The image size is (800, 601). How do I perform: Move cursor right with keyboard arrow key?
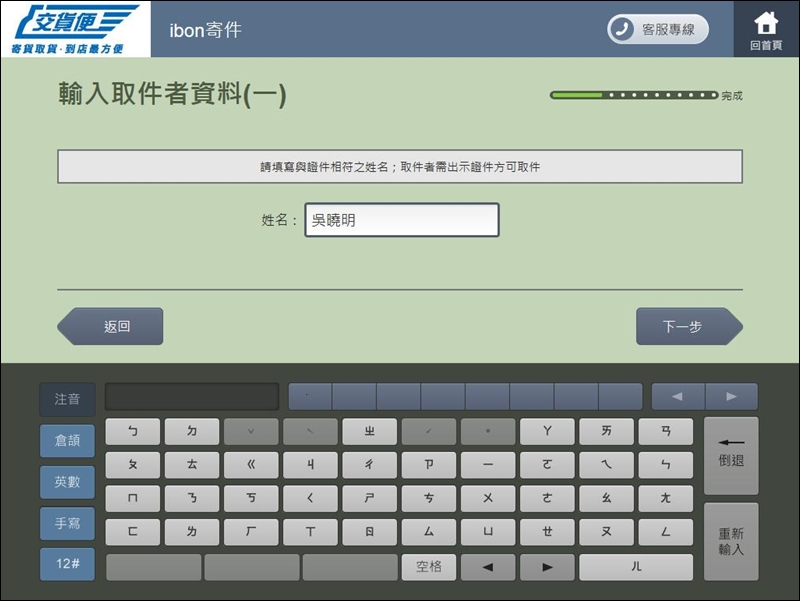pyautogui.click(x=547, y=567)
